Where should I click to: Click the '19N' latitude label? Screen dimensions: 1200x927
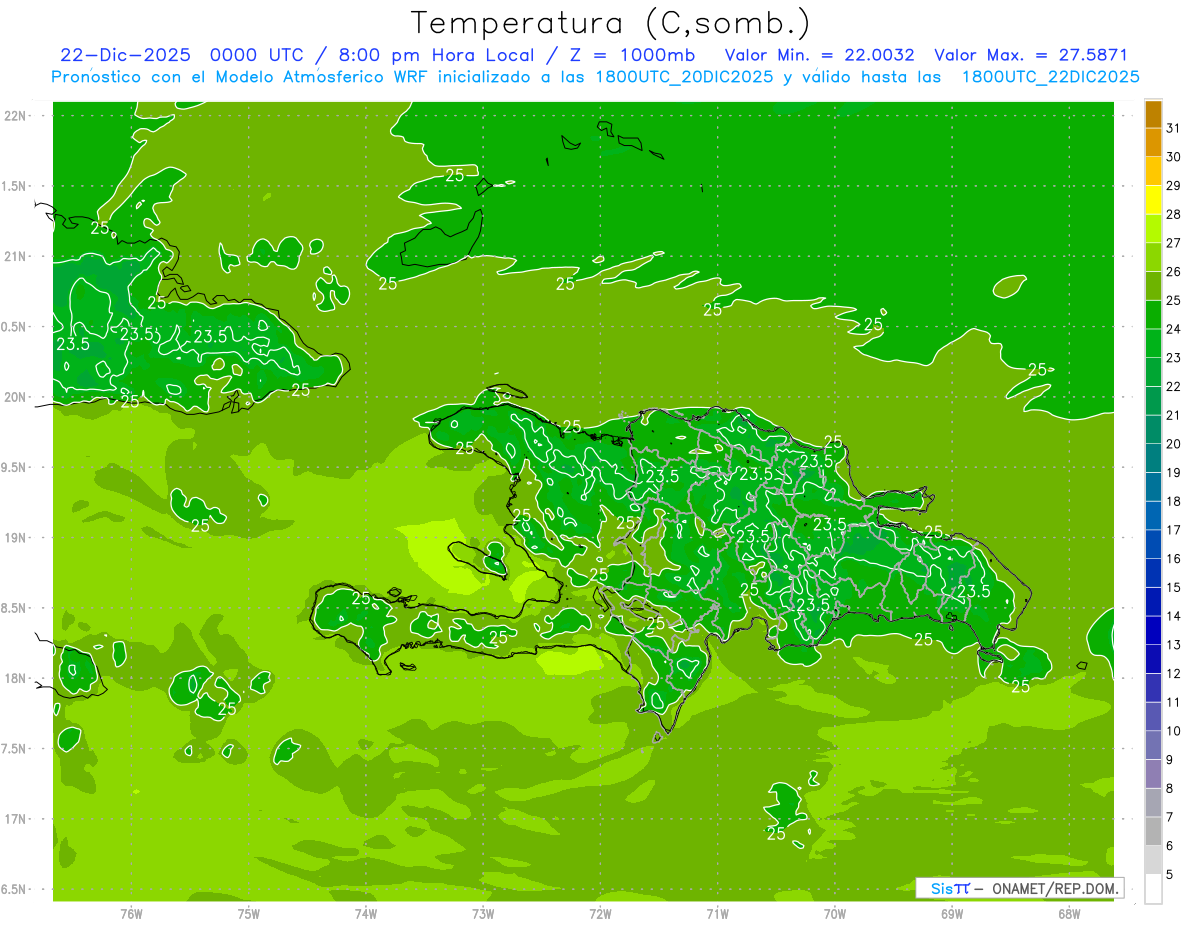(15, 538)
